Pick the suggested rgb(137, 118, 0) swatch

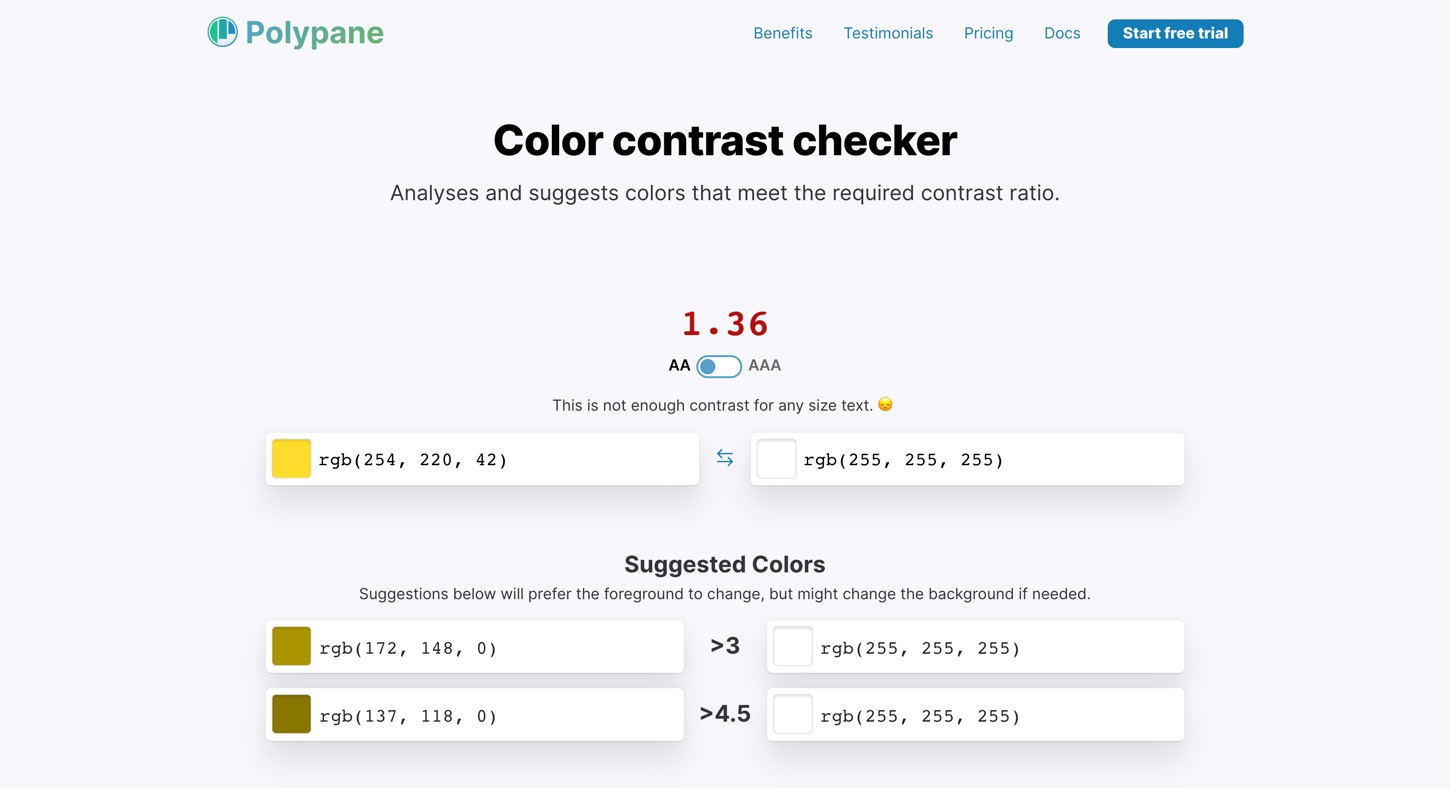click(x=291, y=715)
